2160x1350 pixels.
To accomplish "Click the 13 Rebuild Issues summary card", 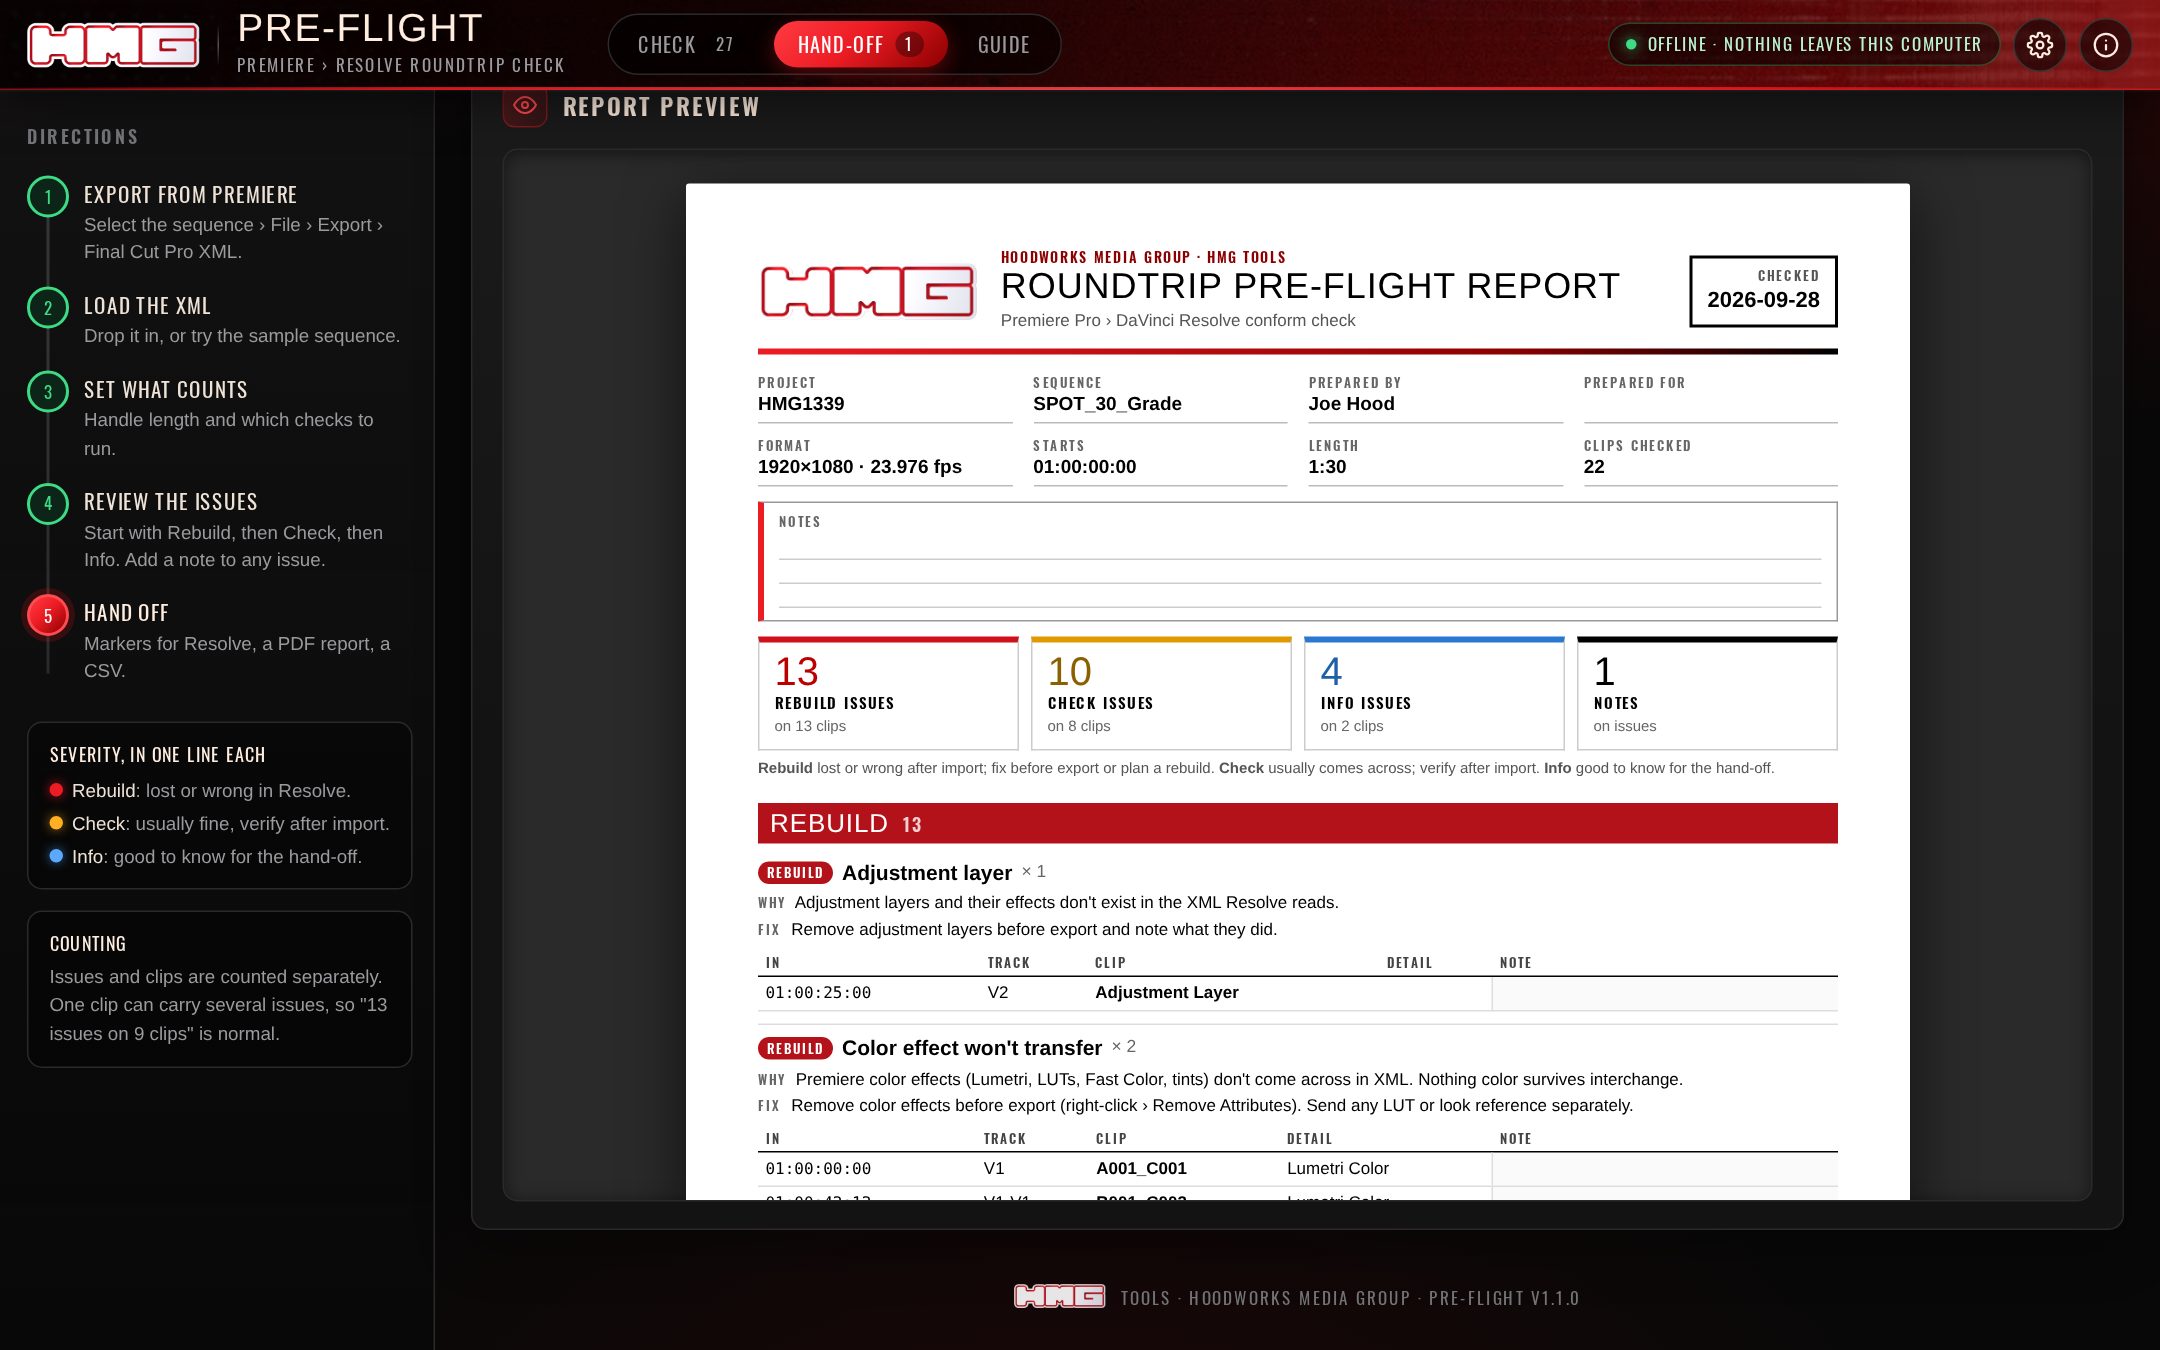I will [888, 693].
